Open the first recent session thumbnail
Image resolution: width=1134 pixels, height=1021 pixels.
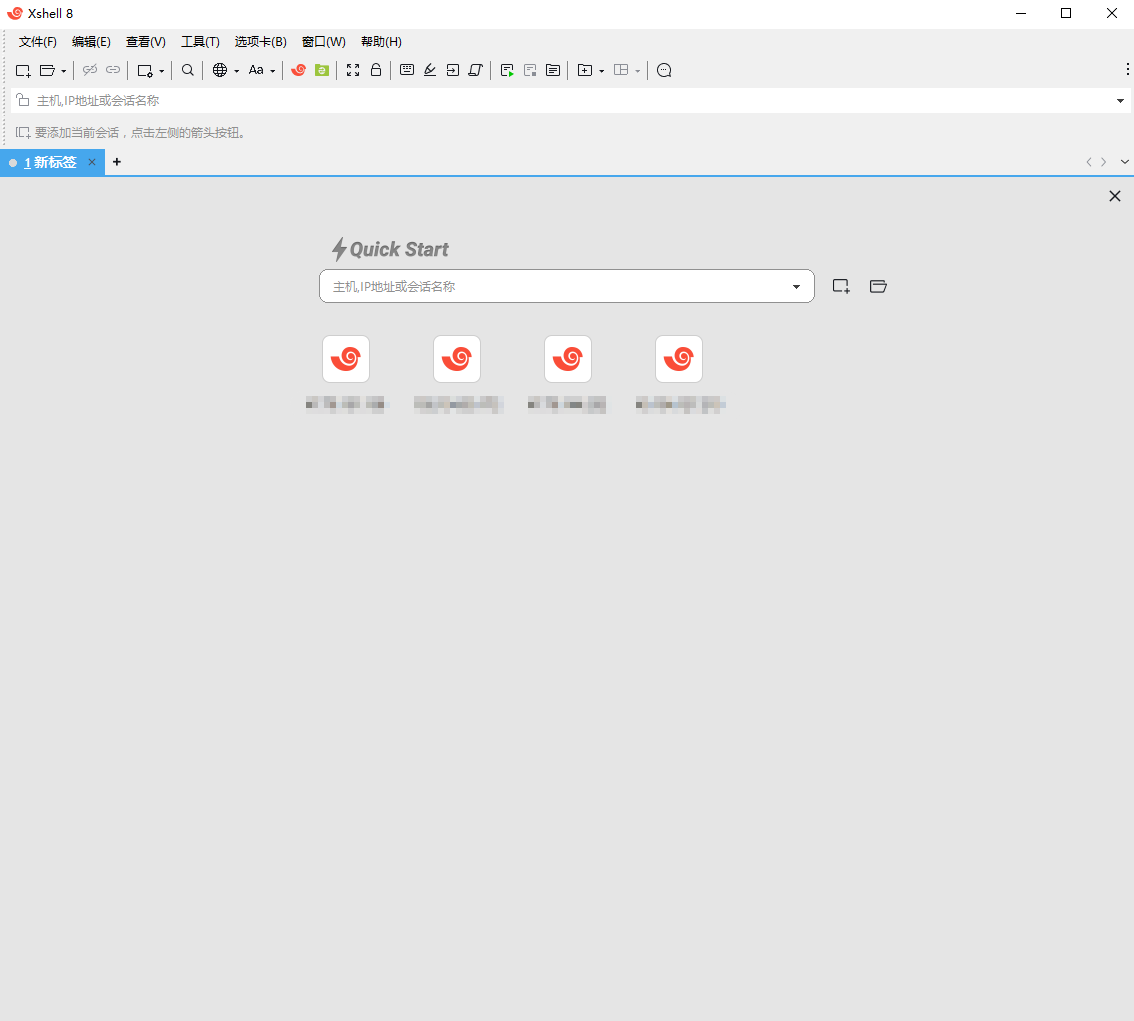tap(346, 359)
